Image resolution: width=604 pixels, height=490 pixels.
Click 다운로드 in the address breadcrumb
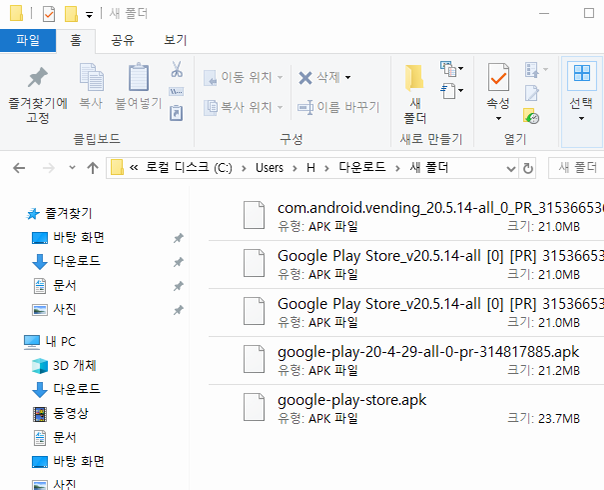(x=362, y=168)
